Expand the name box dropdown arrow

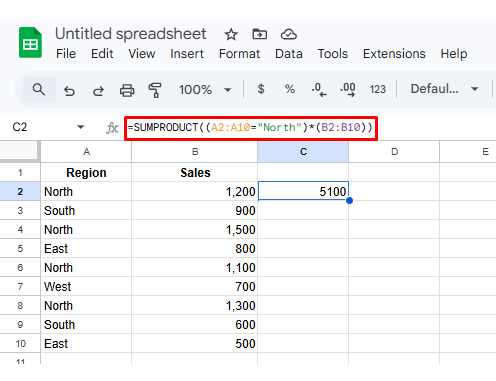coord(80,127)
